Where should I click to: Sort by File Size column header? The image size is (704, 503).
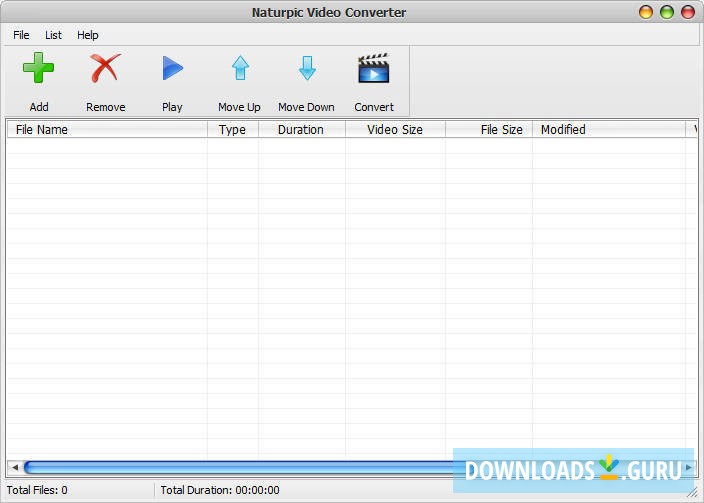click(489, 130)
